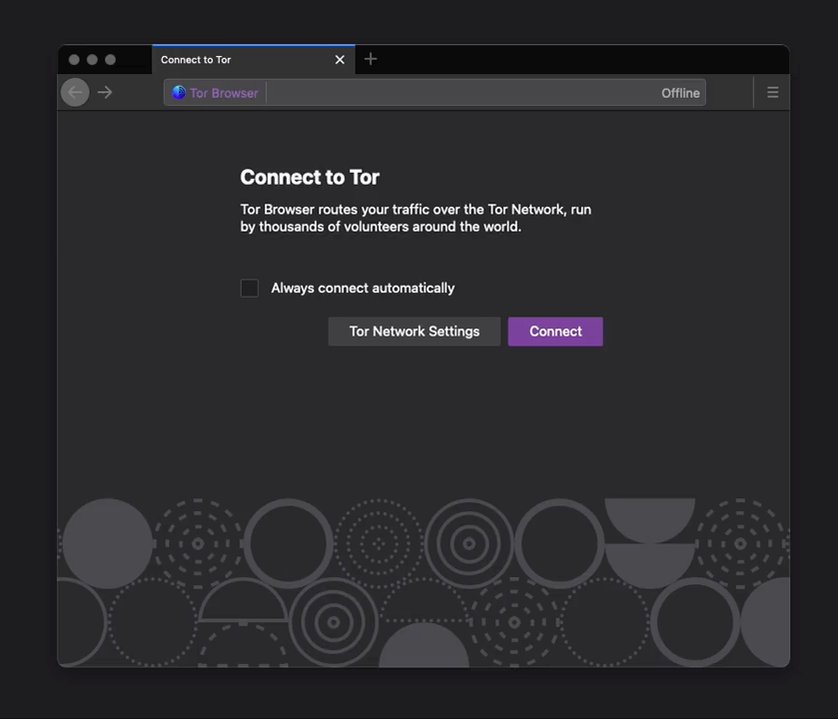The image size is (838, 719).
Task: Click the Tor Browser identity label
Action: pyautogui.click(x=223, y=93)
